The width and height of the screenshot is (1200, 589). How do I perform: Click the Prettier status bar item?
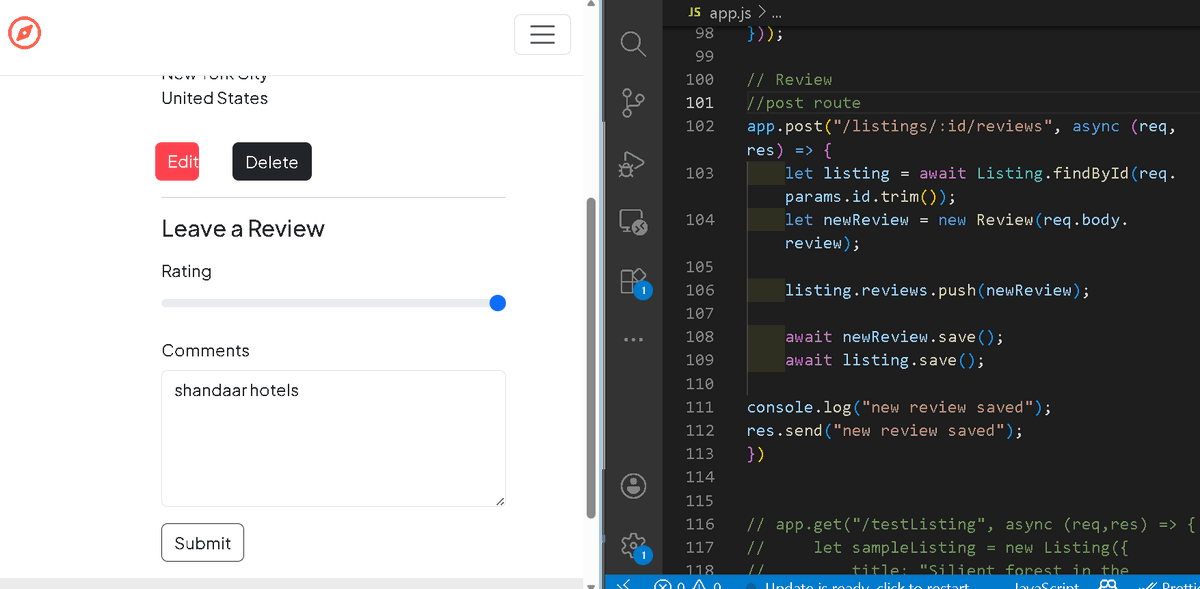point(1168,584)
